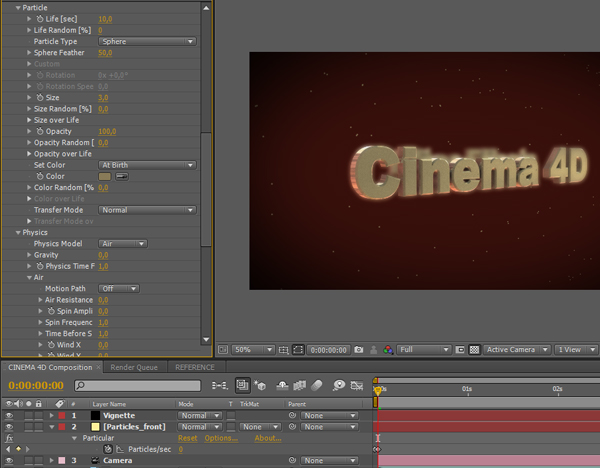This screenshot has width=600, height=468.
Task: Click current time 0:00:00:00 in viewer
Action: 328,350
